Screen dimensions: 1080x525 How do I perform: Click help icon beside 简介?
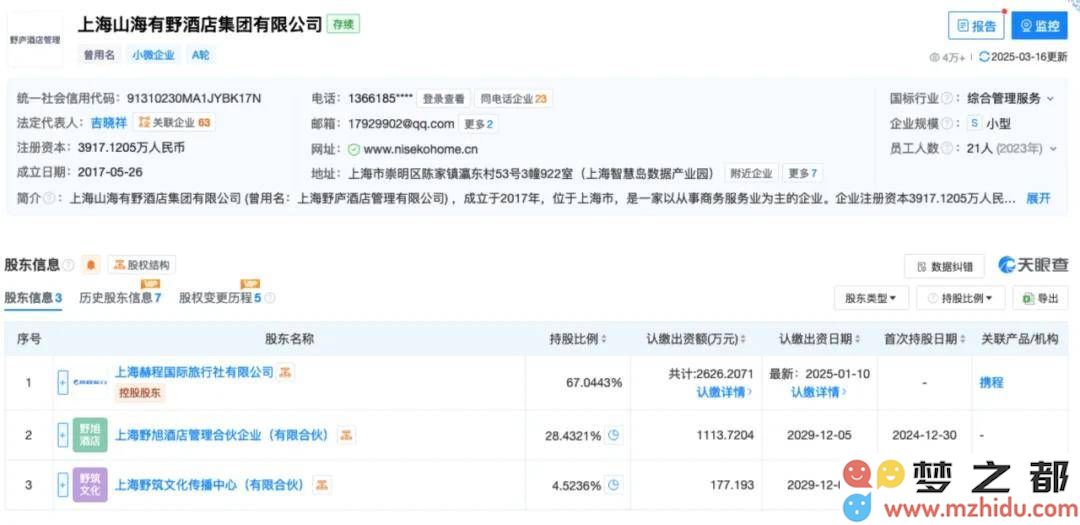tap(49, 198)
